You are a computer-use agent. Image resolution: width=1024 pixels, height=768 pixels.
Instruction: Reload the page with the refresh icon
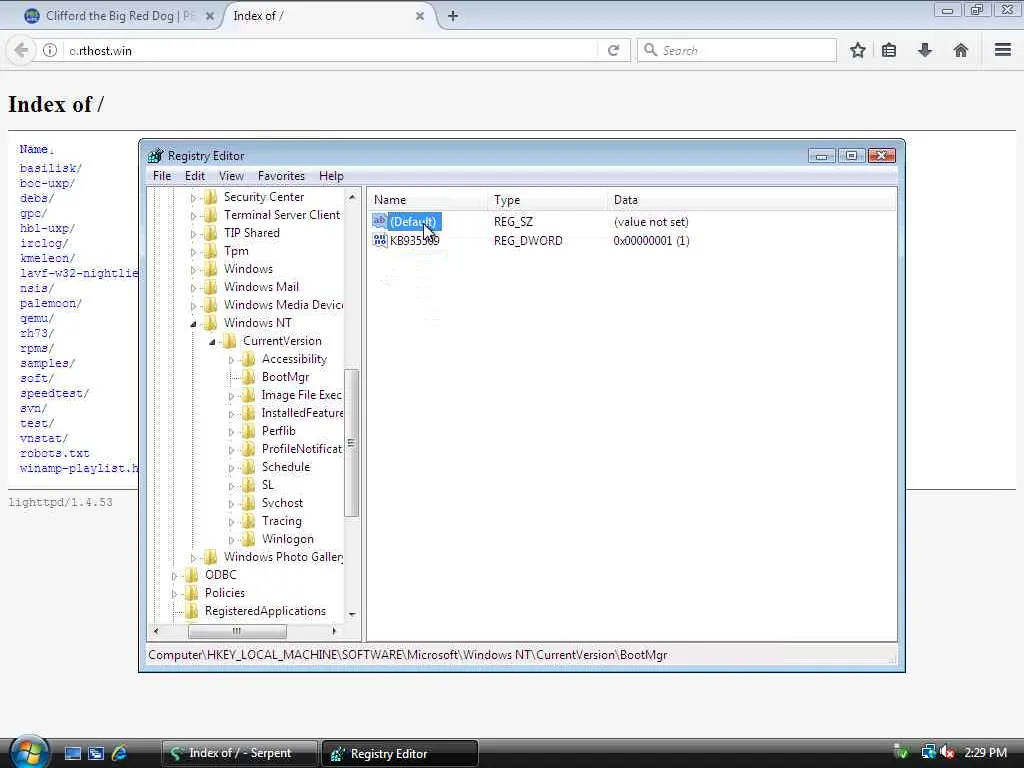[x=613, y=50]
